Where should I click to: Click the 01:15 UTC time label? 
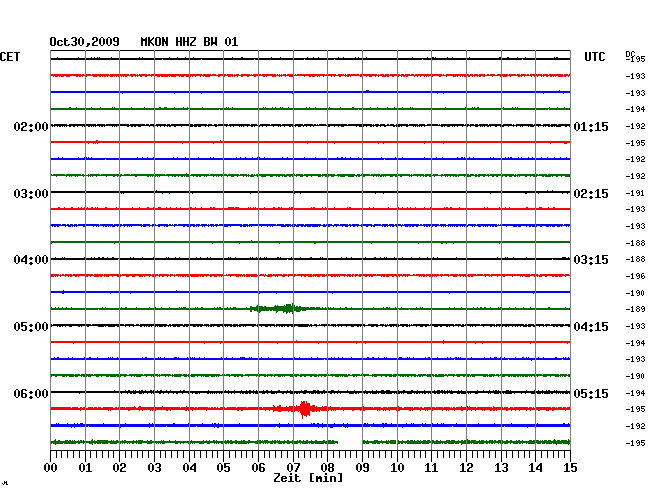[x=591, y=126]
